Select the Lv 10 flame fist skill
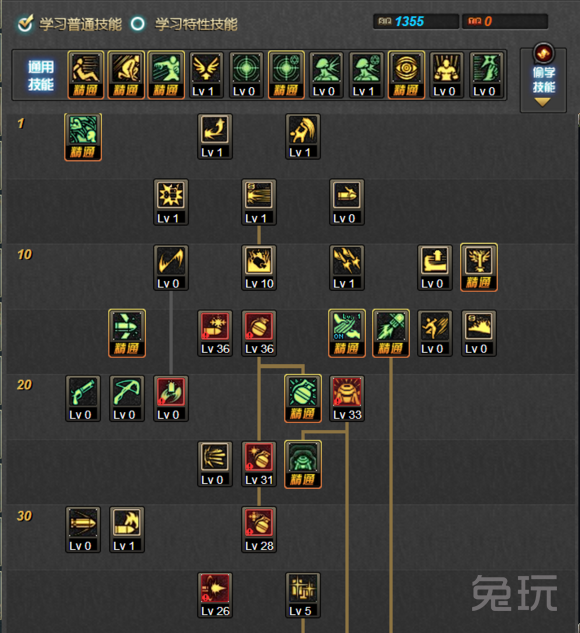The height and width of the screenshot is (633, 580). click(259, 267)
